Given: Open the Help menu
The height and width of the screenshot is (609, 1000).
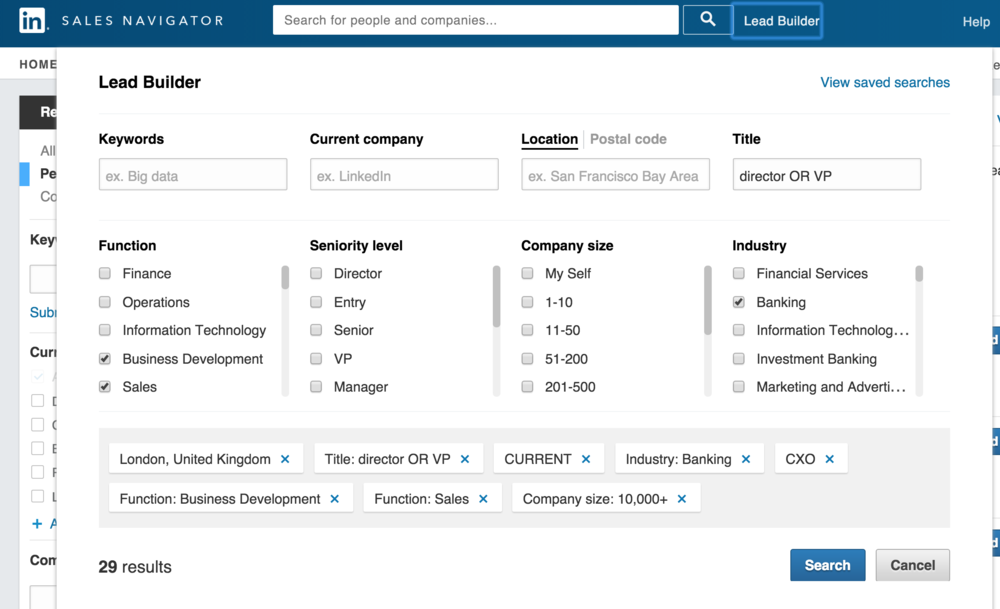Looking at the screenshot, I should (x=976, y=22).
